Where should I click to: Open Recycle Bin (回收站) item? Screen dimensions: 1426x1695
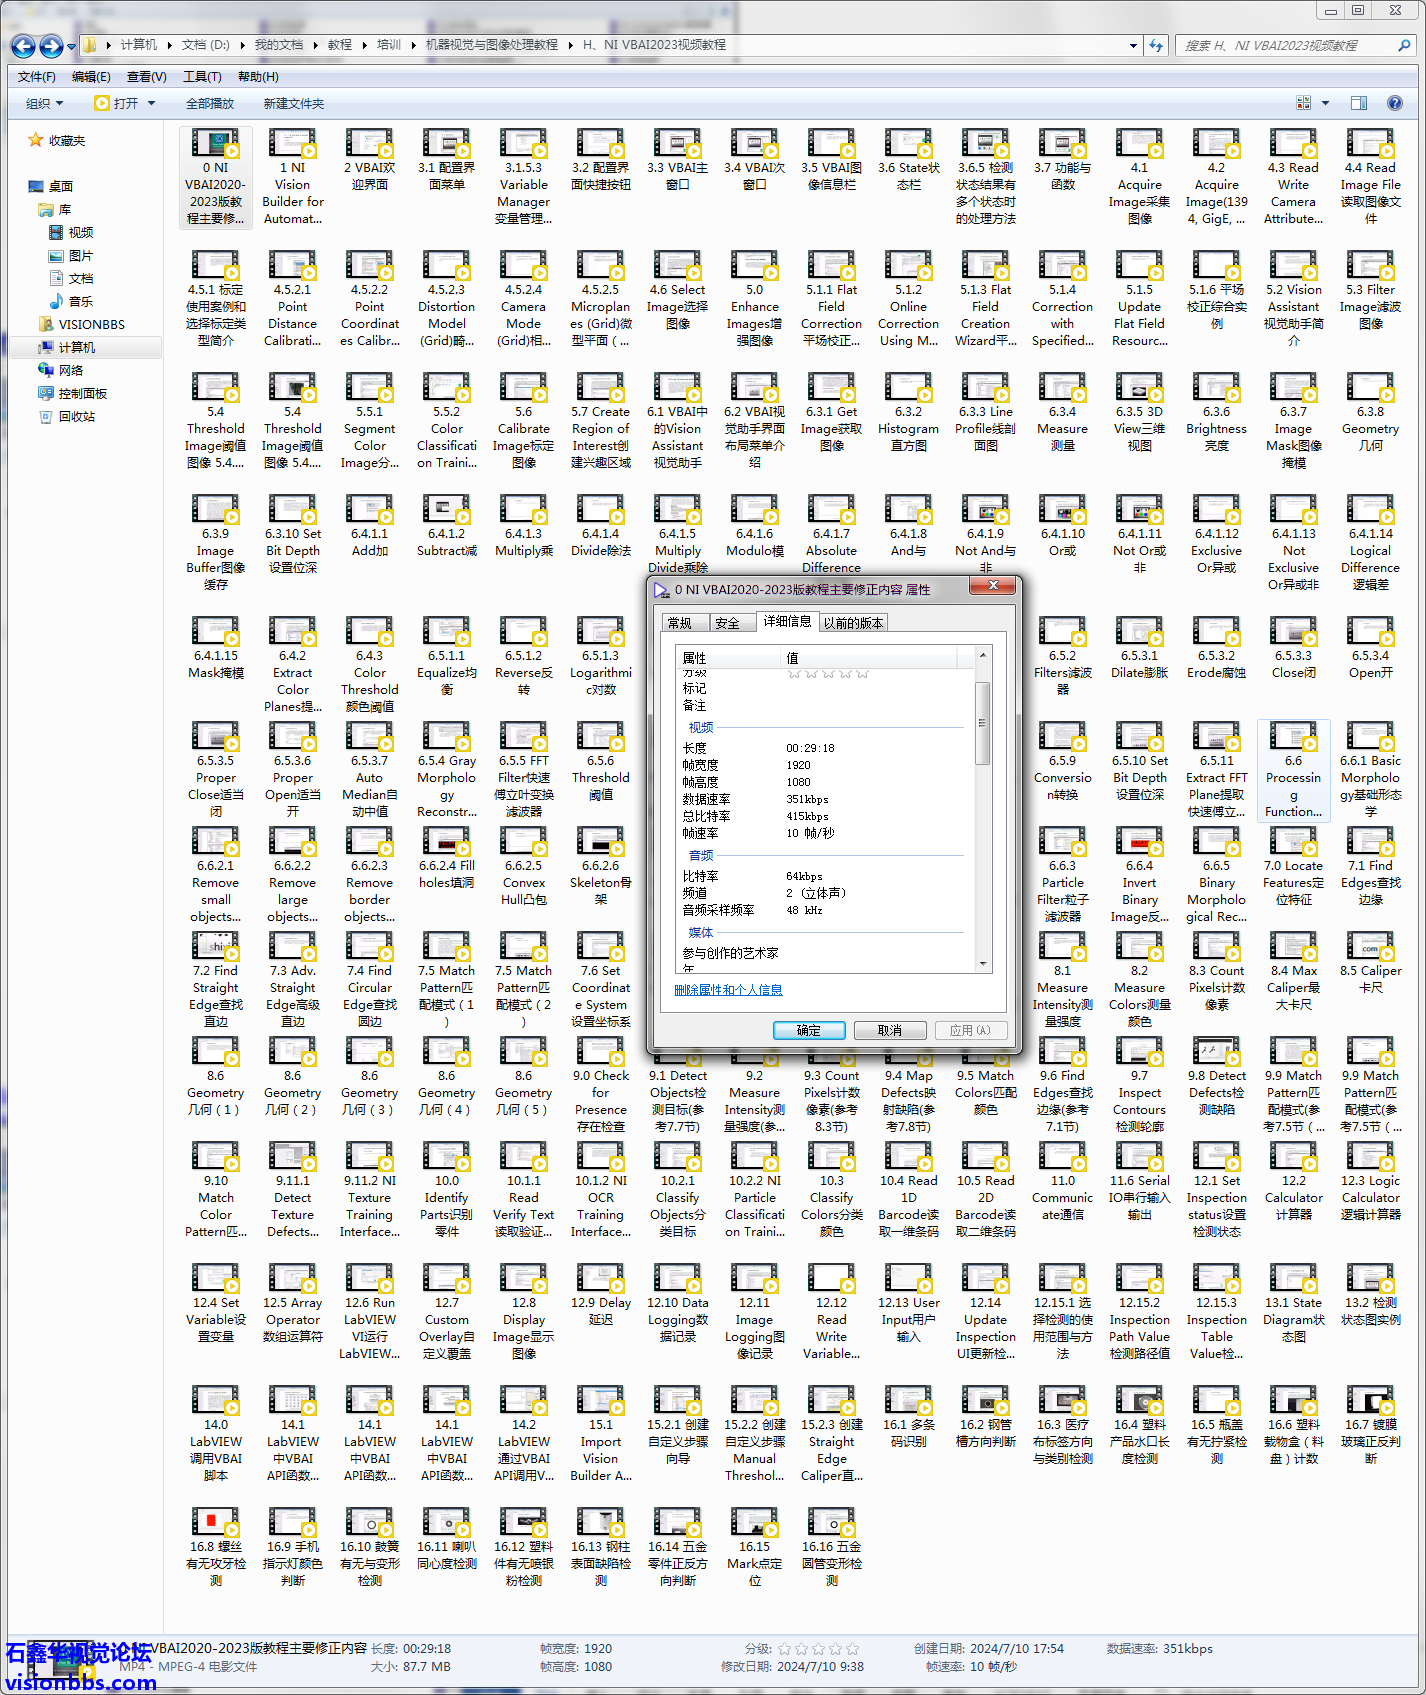(x=67, y=416)
